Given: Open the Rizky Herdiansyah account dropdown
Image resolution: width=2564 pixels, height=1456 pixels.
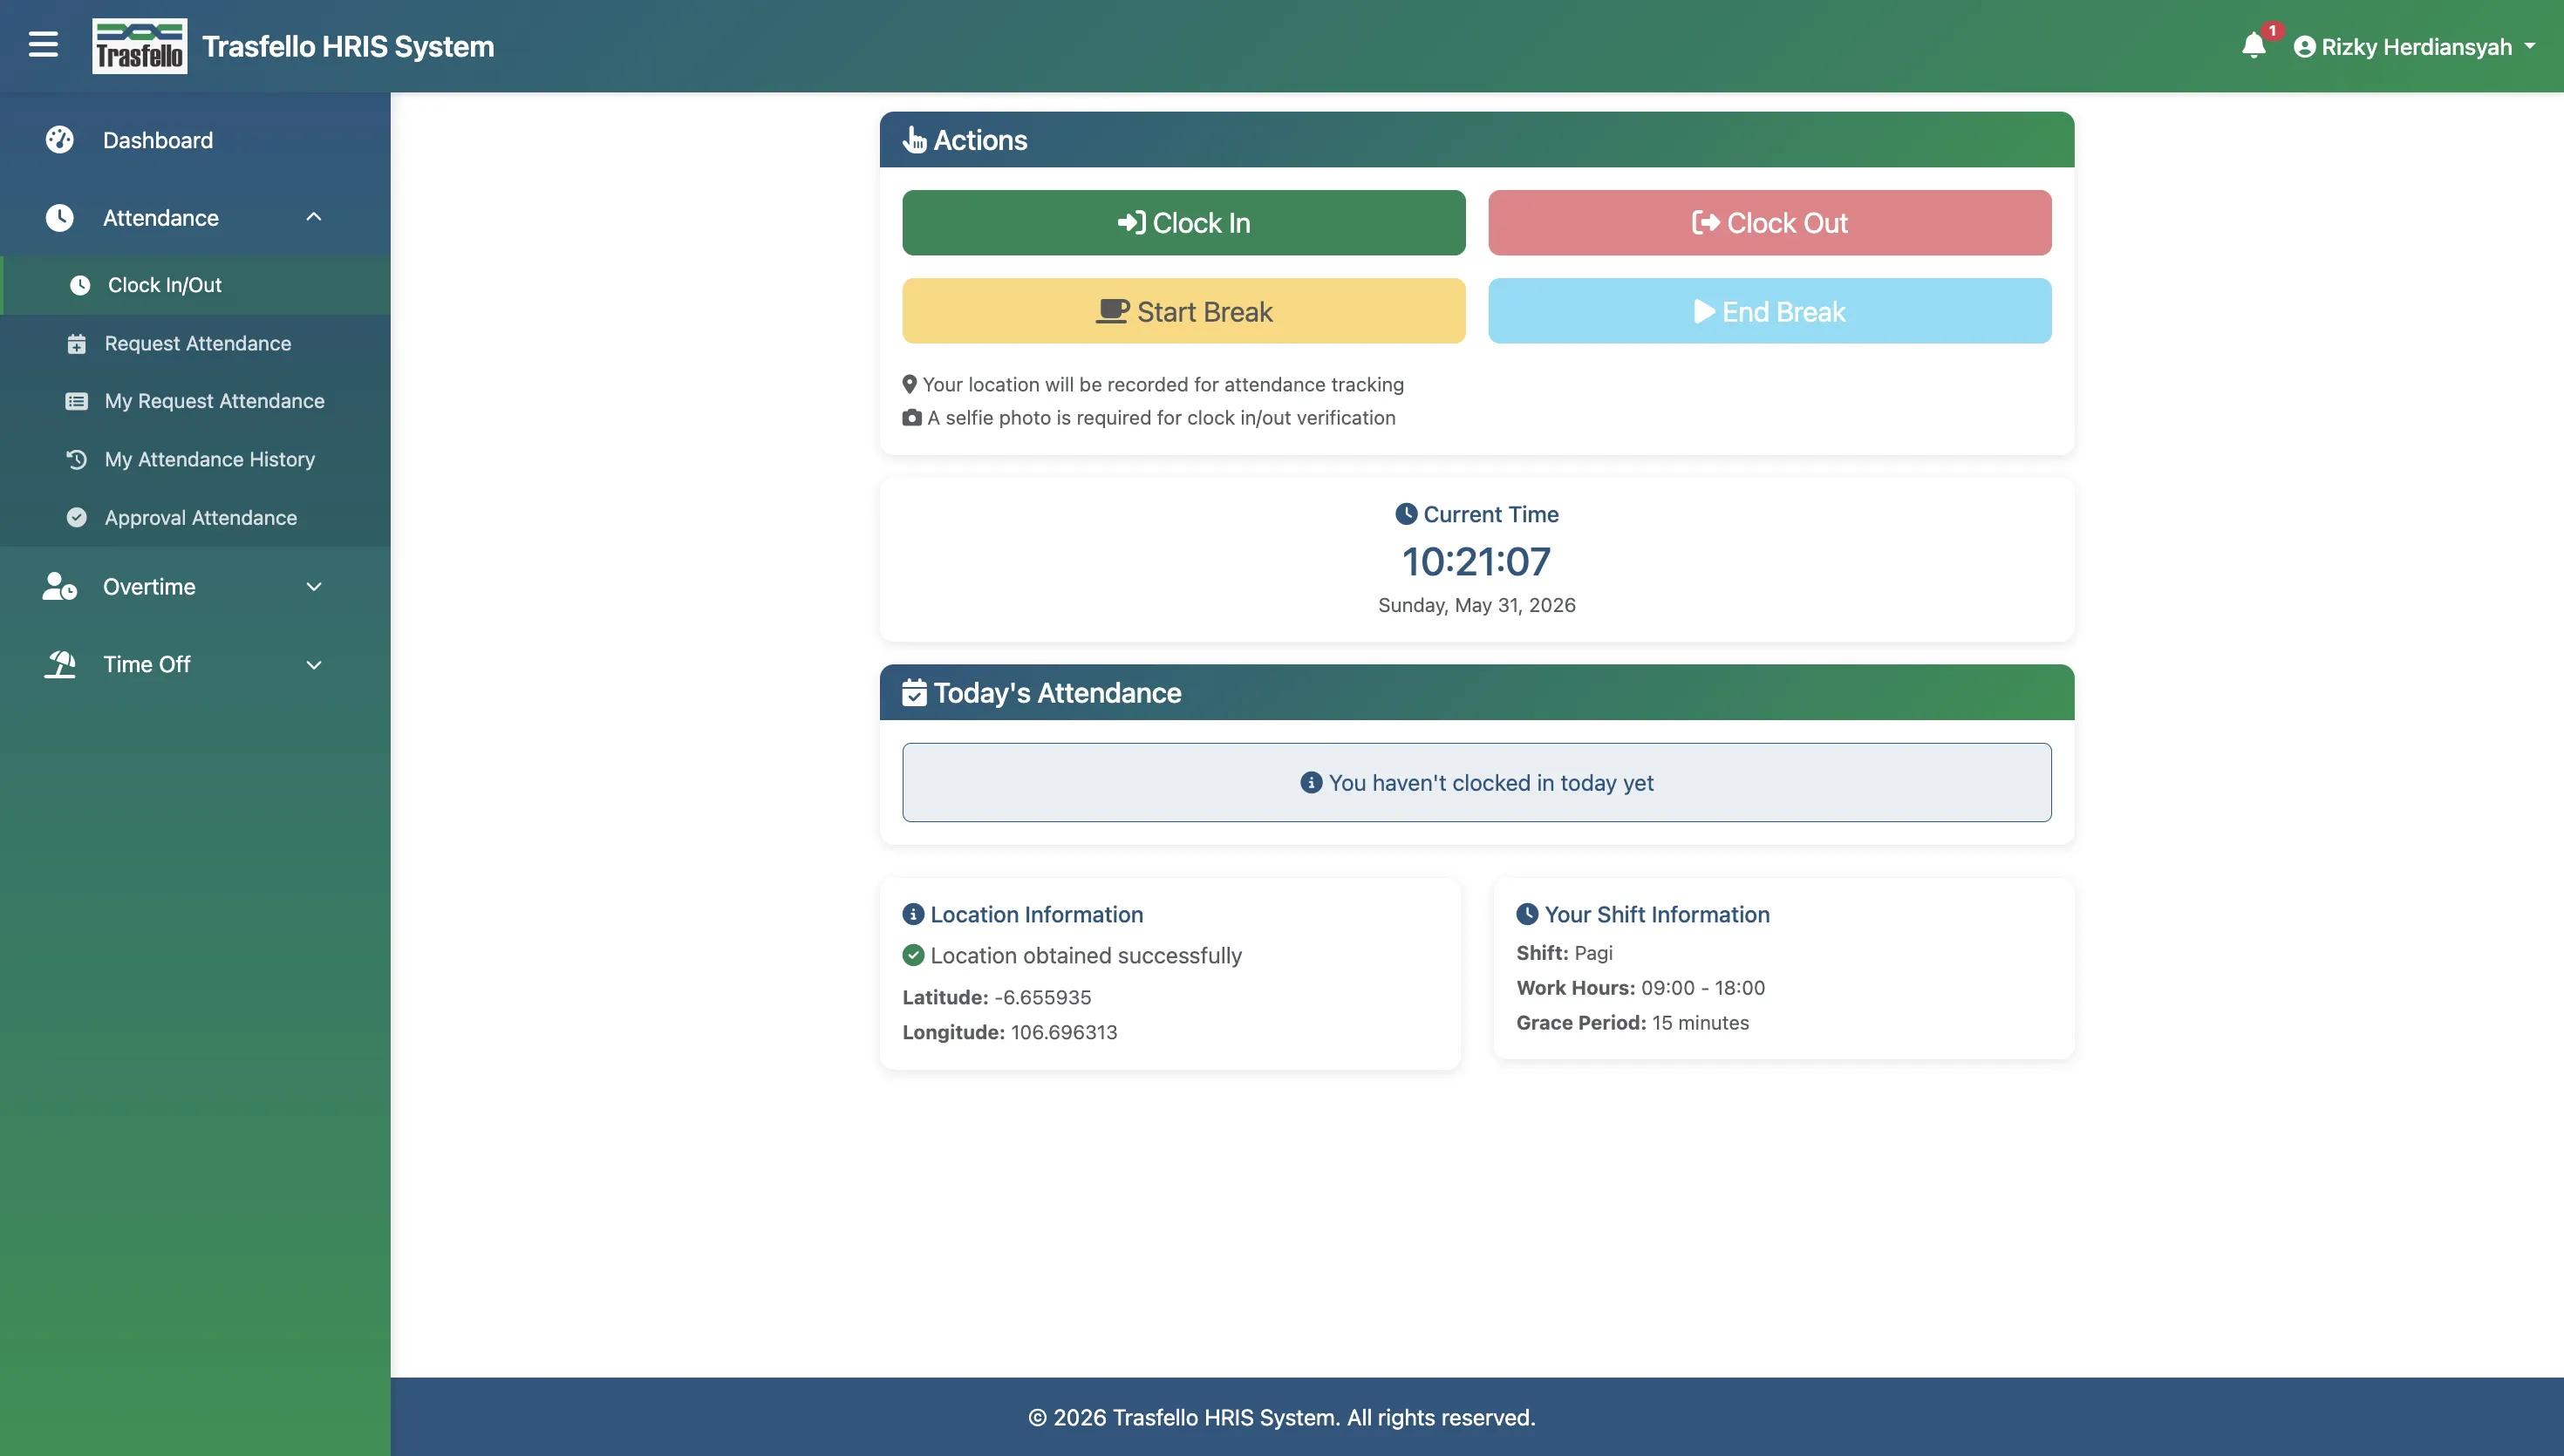Looking at the screenshot, I should click(x=2414, y=47).
